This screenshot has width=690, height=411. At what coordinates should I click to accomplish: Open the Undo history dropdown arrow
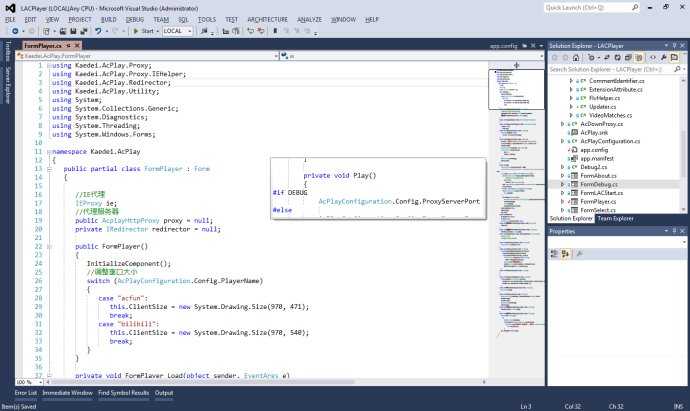pyautogui.click(x=106, y=31)
